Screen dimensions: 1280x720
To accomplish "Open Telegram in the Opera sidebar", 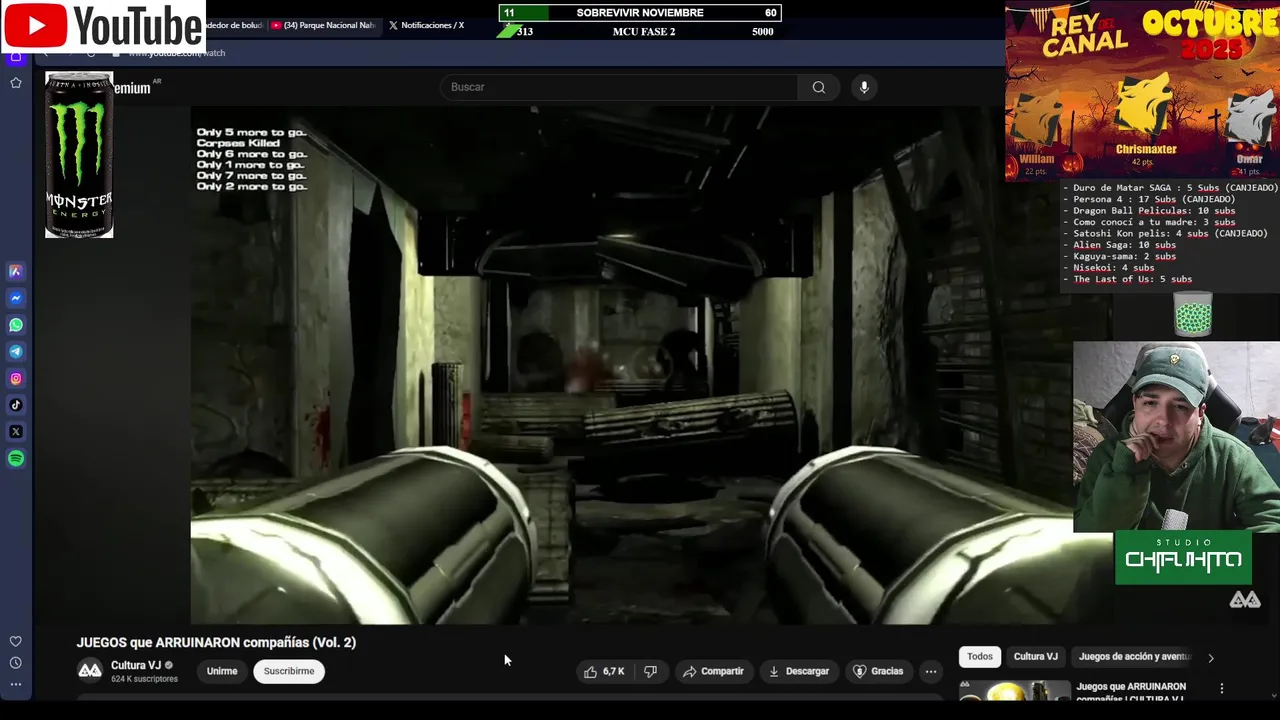I will 16,352.
